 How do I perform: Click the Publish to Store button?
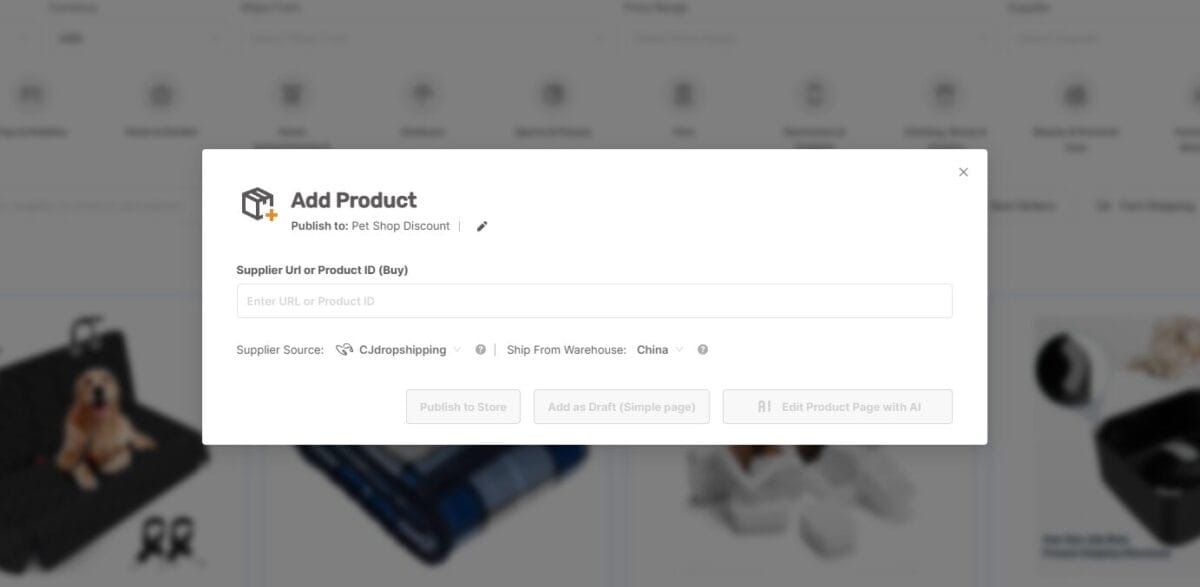coord(462,406)
